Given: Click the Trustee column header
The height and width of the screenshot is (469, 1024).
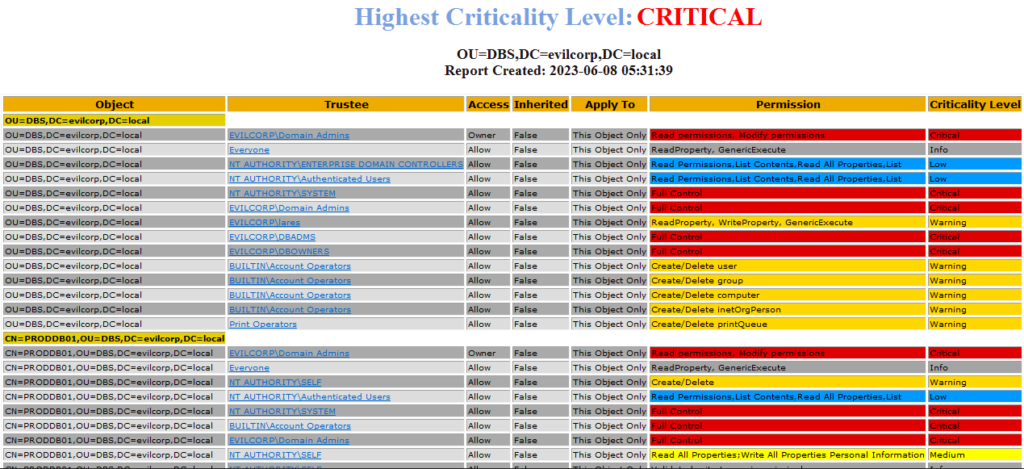Looking at the screenshot, I should (x=346, y=105).
